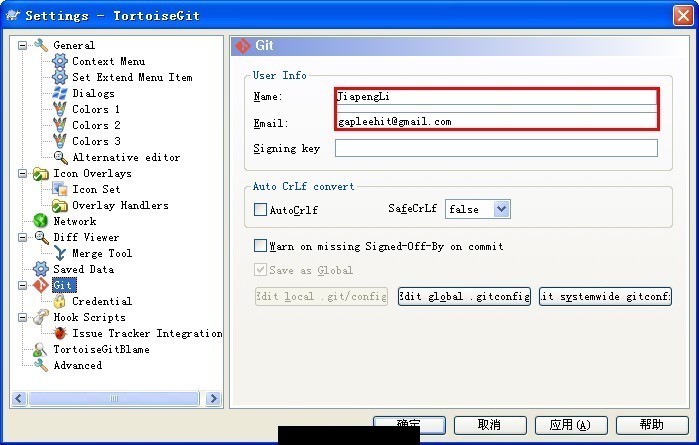The width and height of the screenshot is (699, 445).
Task: Click the Colors 1 icon
Action: (x=60, y=109)
